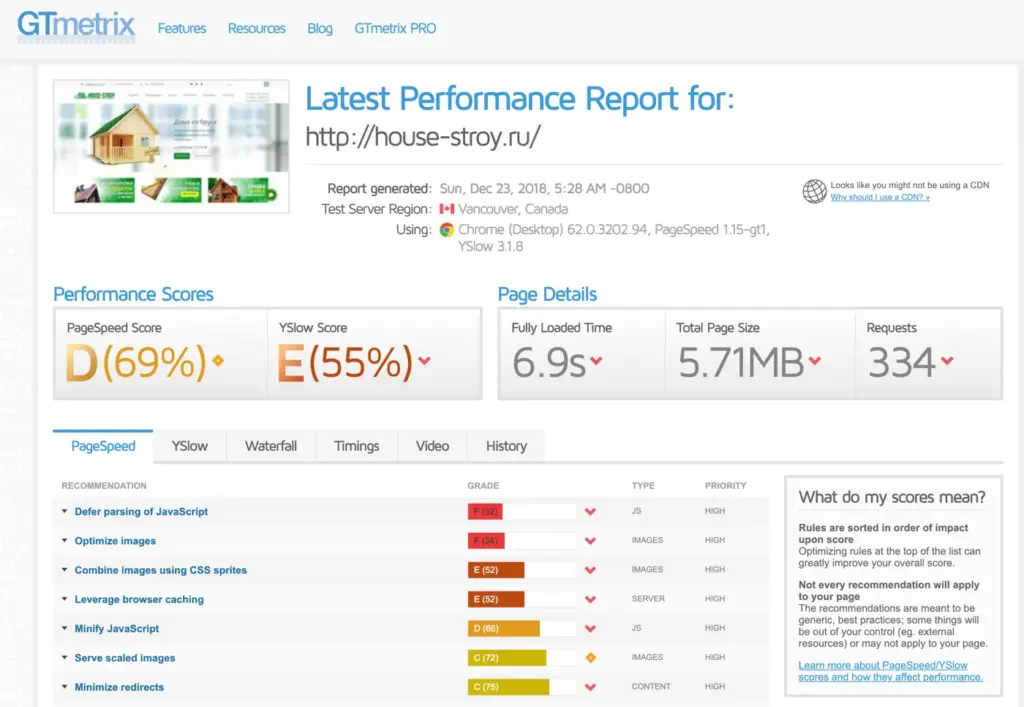Expand Minimize redirects disclosure triangle
Viewport: 1024px width, 707px height.
65,686
